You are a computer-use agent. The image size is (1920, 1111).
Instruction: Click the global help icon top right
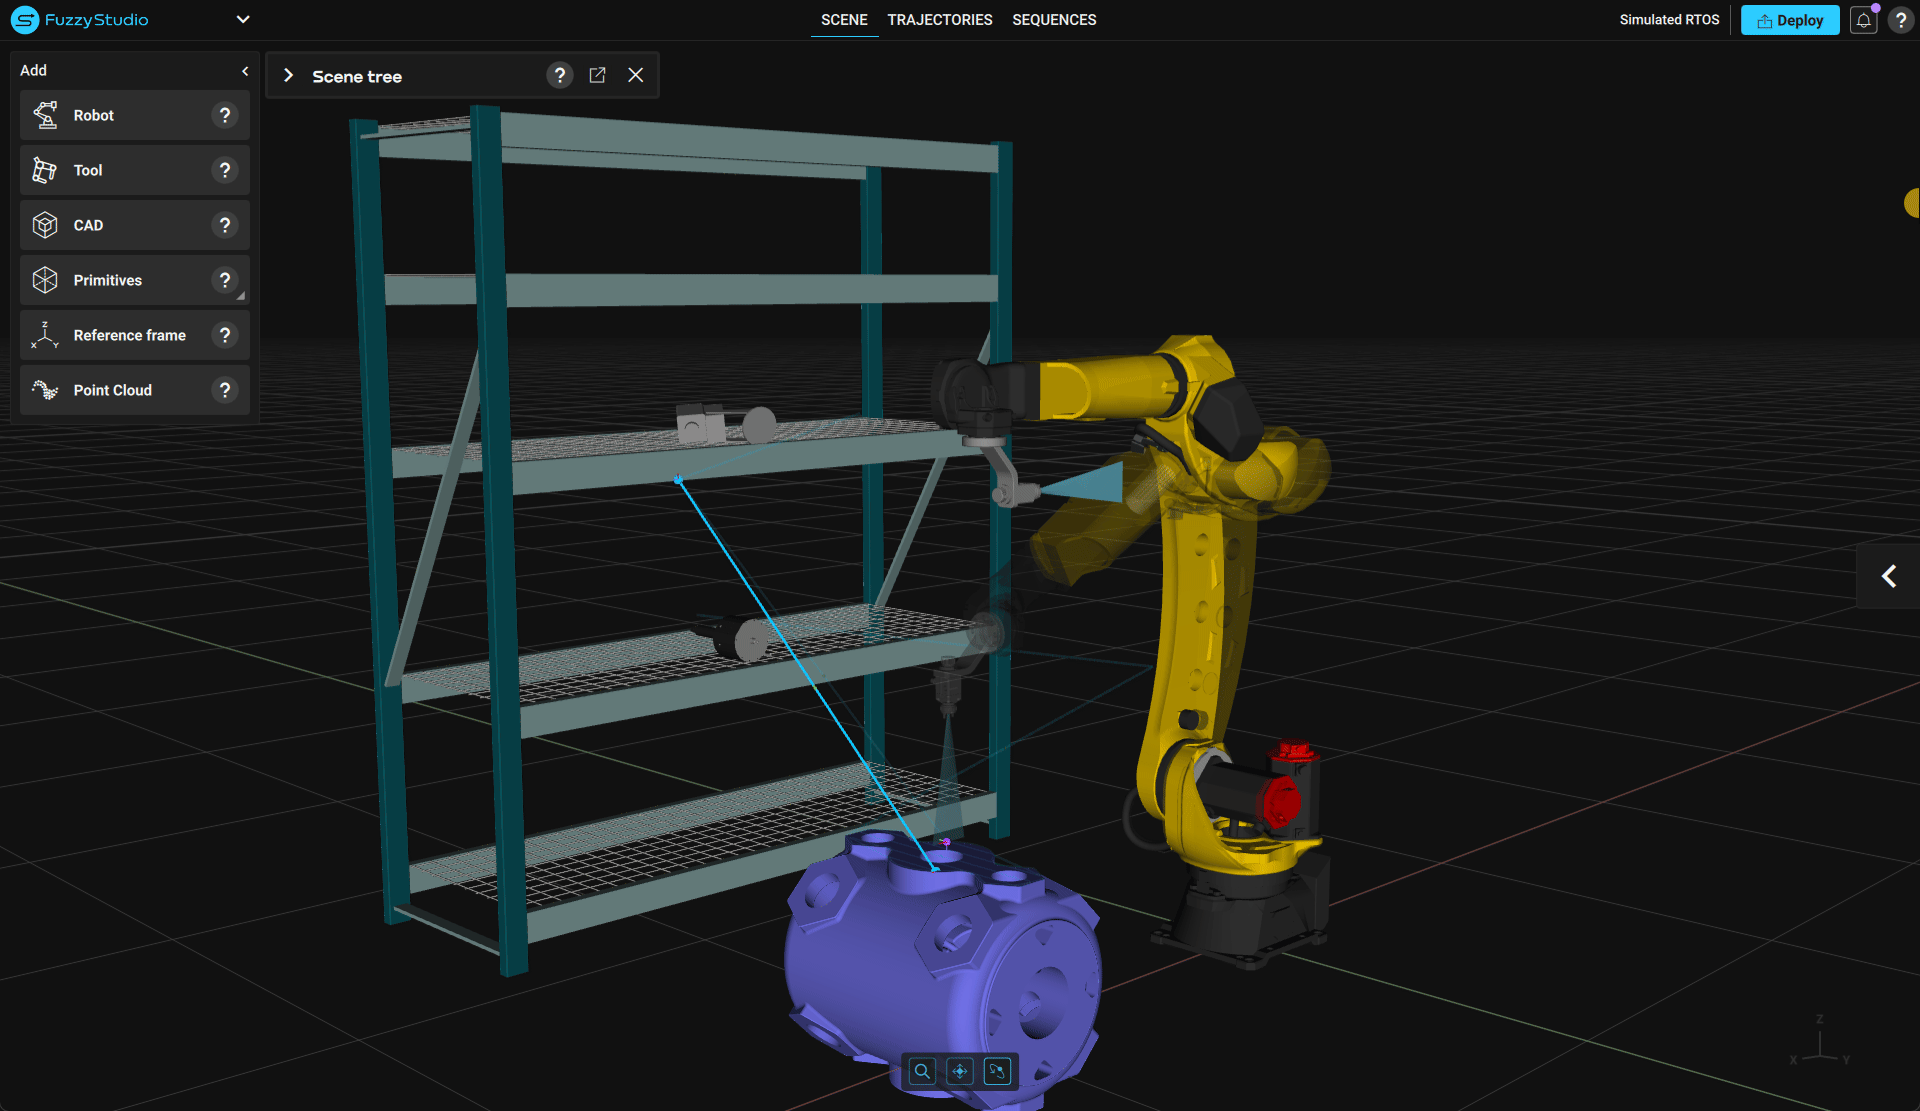[x=1901, y=20]
